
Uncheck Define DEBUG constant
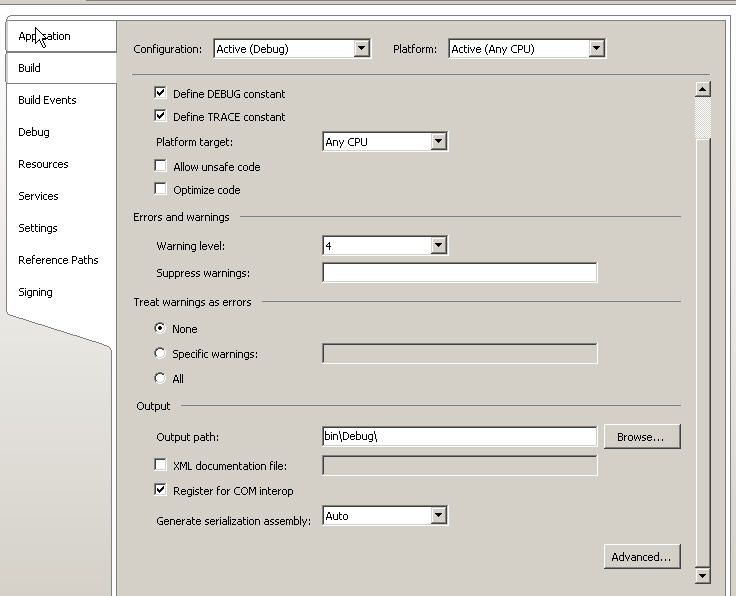pos(161,92)
